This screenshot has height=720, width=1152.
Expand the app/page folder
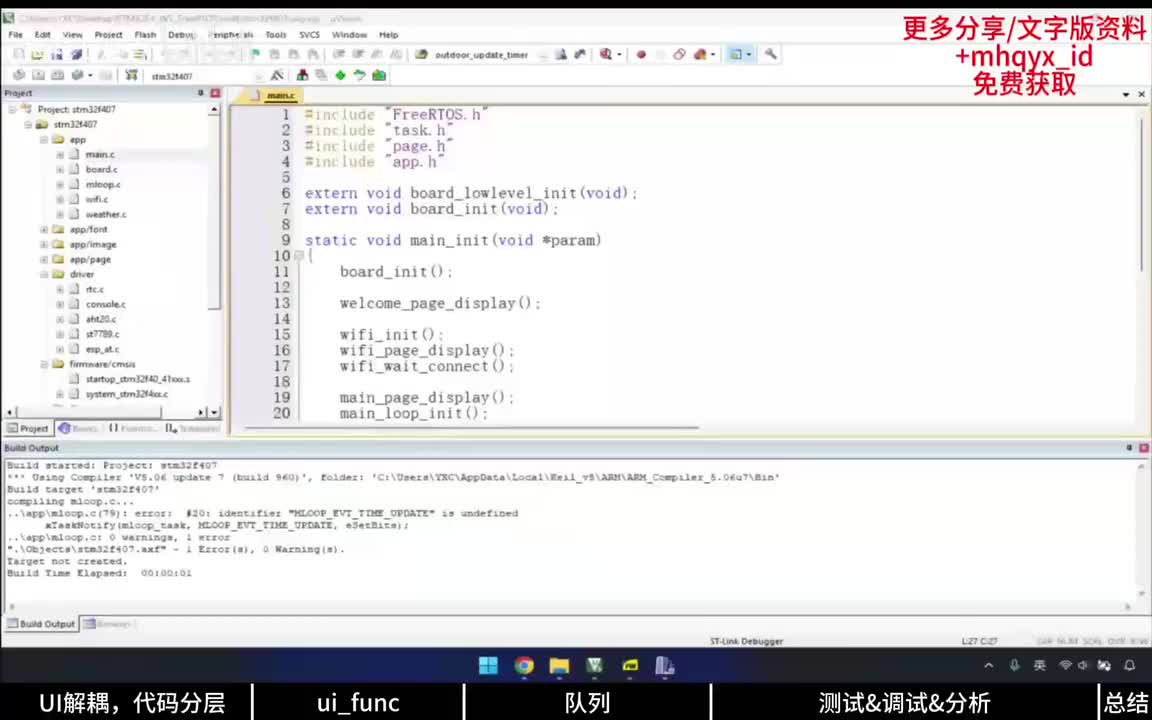[x=44, y=259]
